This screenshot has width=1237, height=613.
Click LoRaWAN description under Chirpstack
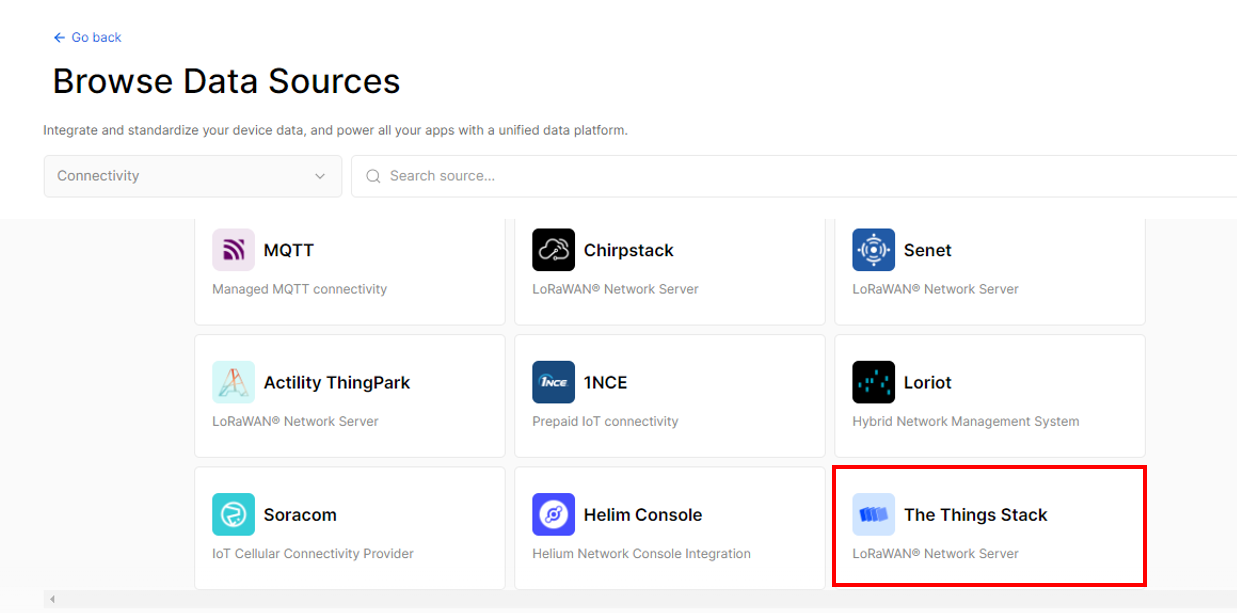point(616,289)
